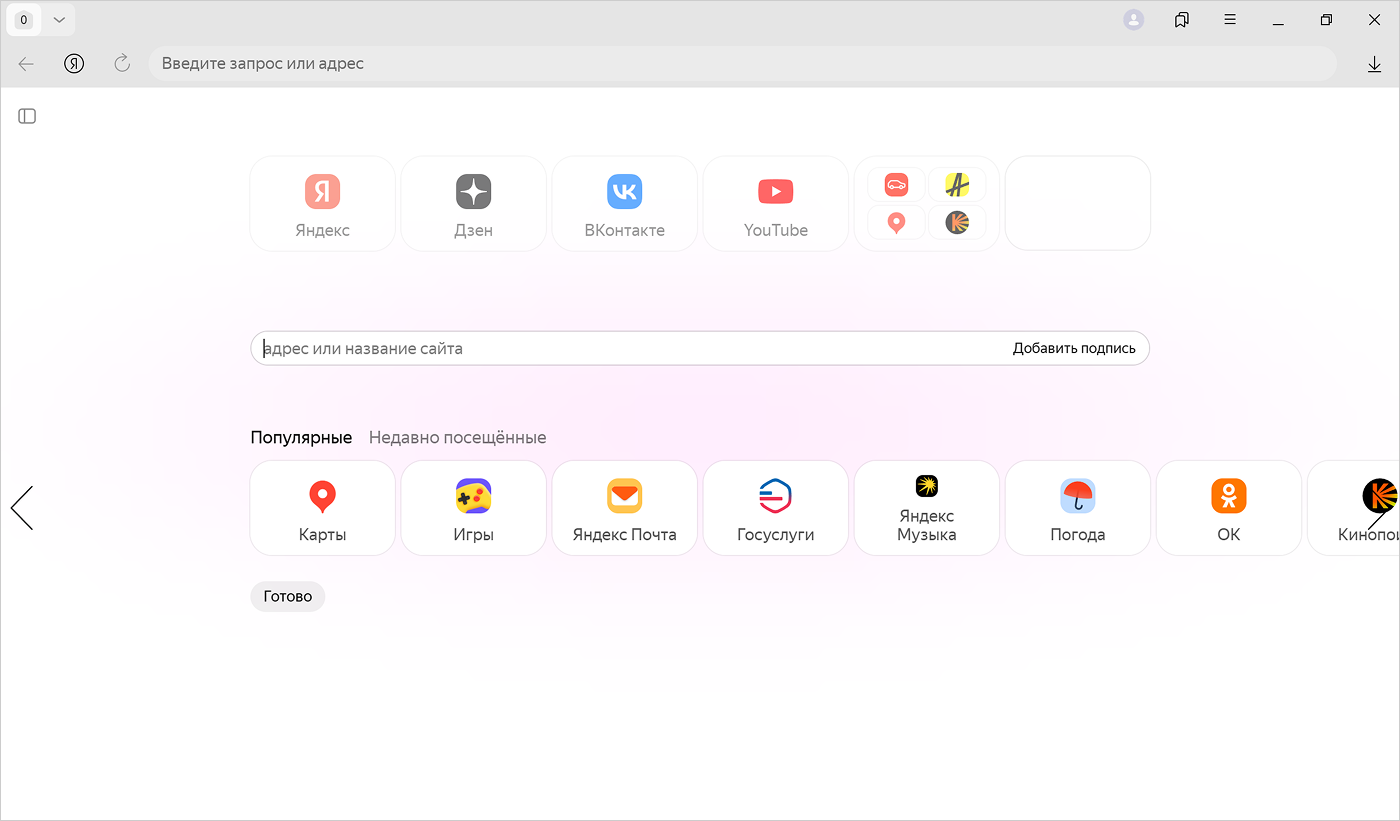
Task: Switch to Недавно посещённые tab
Action: [x=457, y=438]
